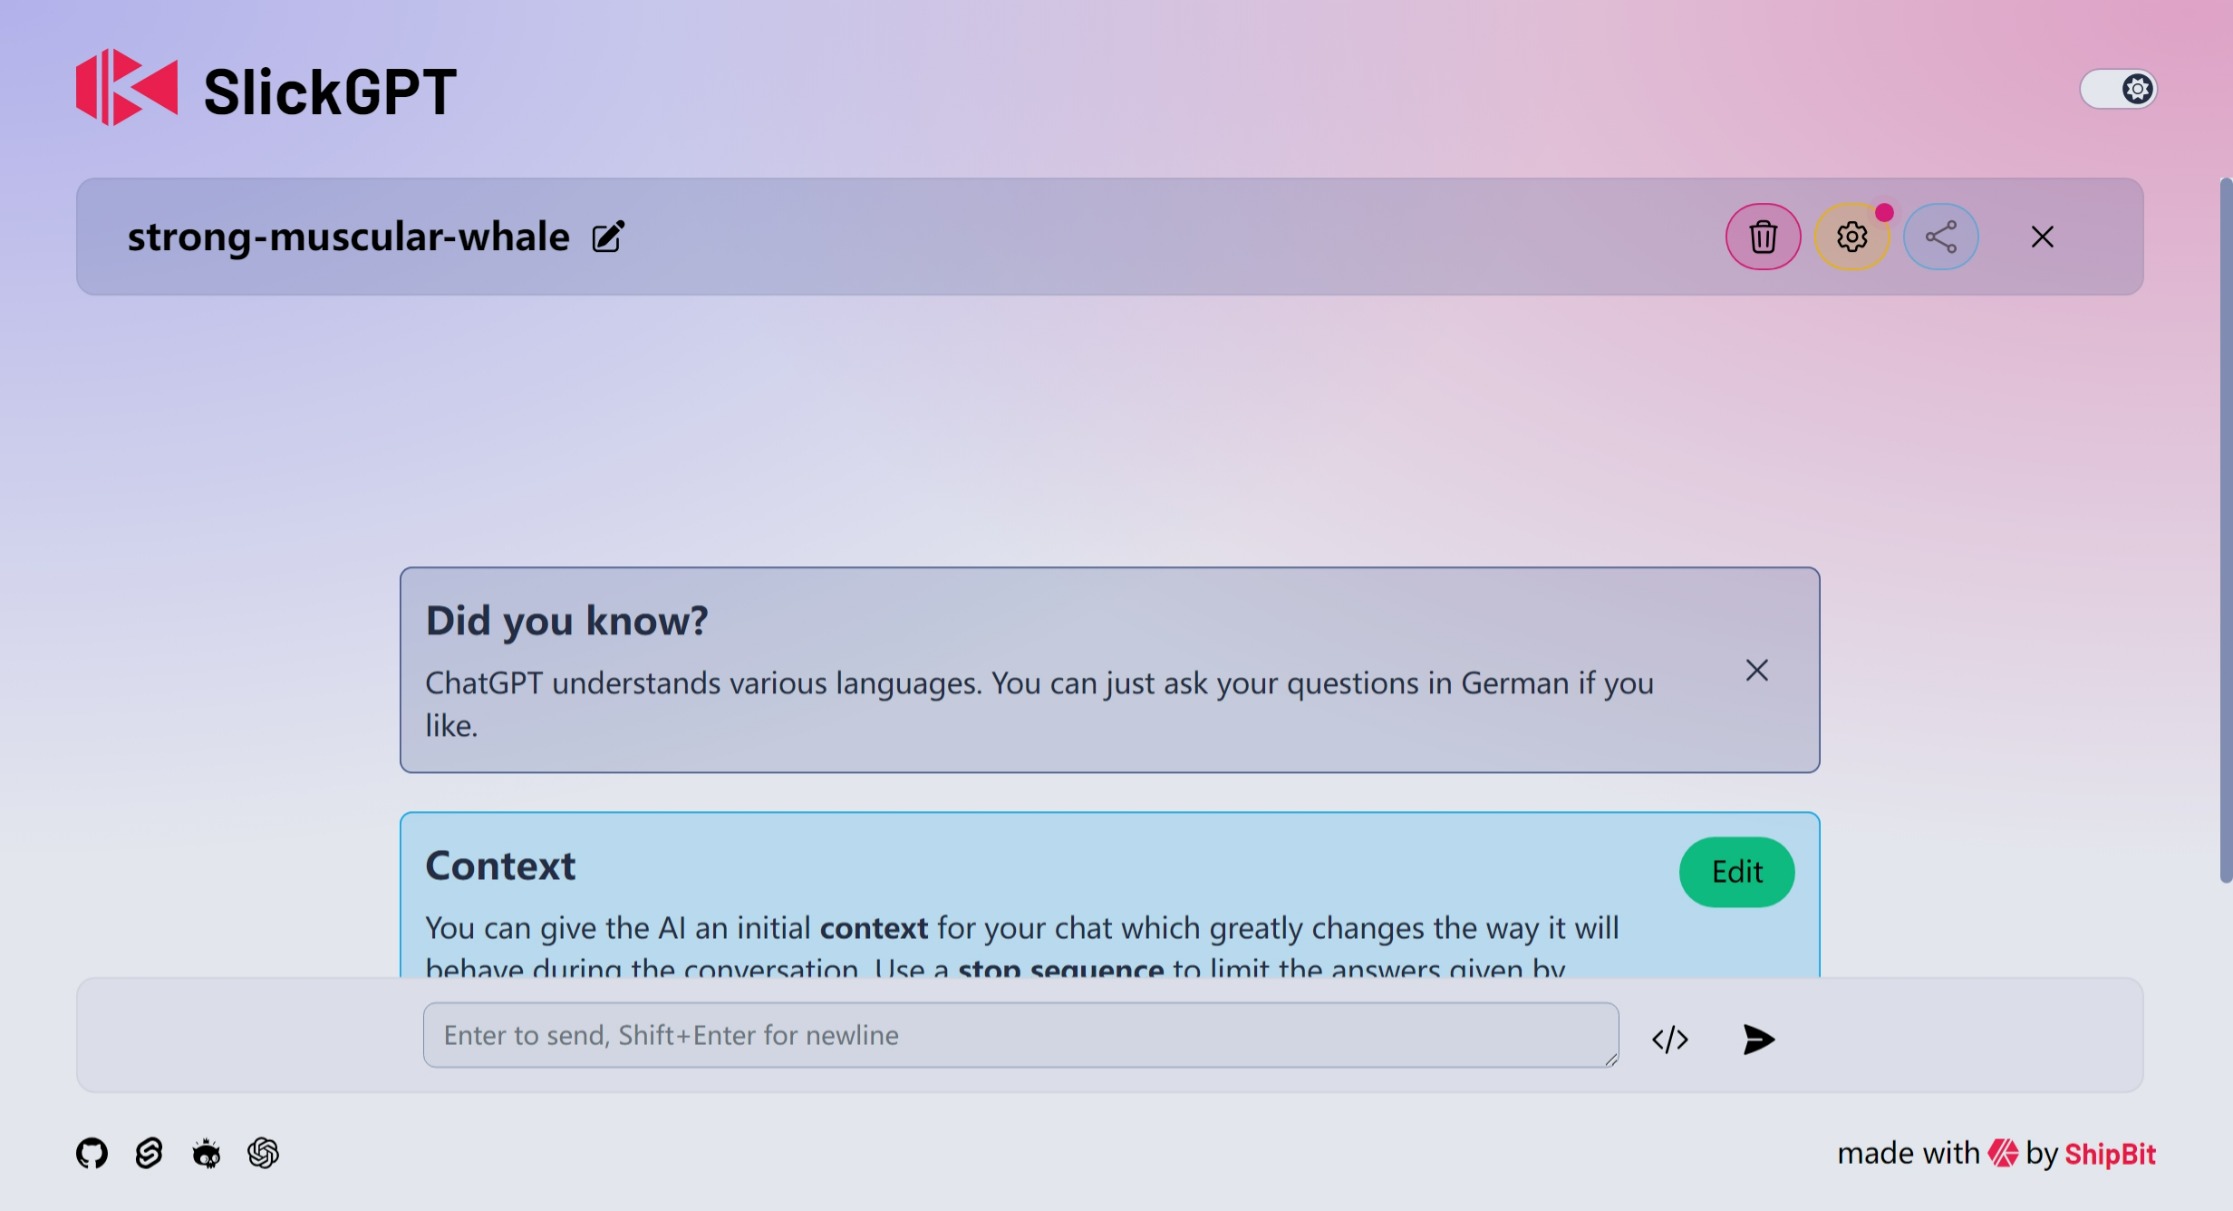Send the message with paper plane icon
This screenshot has height=1211, width=2233.
pos(1758,1040)
